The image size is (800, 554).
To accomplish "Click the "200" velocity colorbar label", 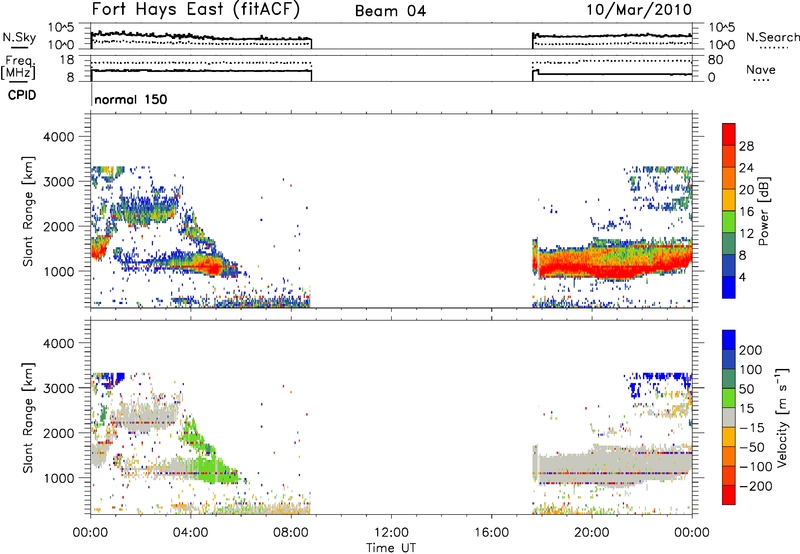I will click(751, 350).
